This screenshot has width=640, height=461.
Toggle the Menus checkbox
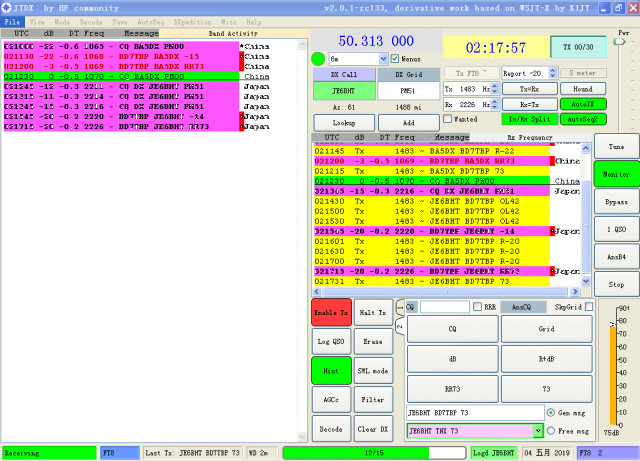(x=395, y=59)
